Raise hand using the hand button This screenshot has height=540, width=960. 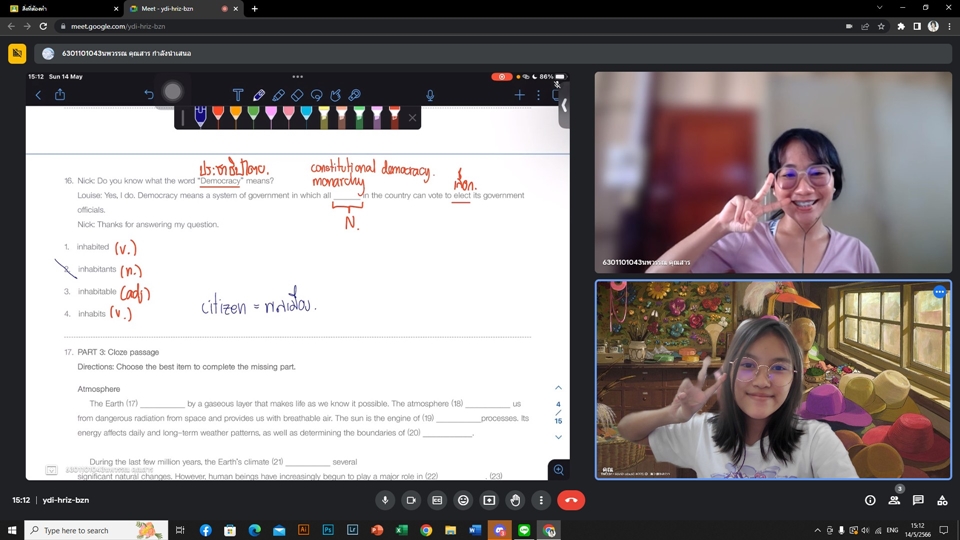[516, 500]
